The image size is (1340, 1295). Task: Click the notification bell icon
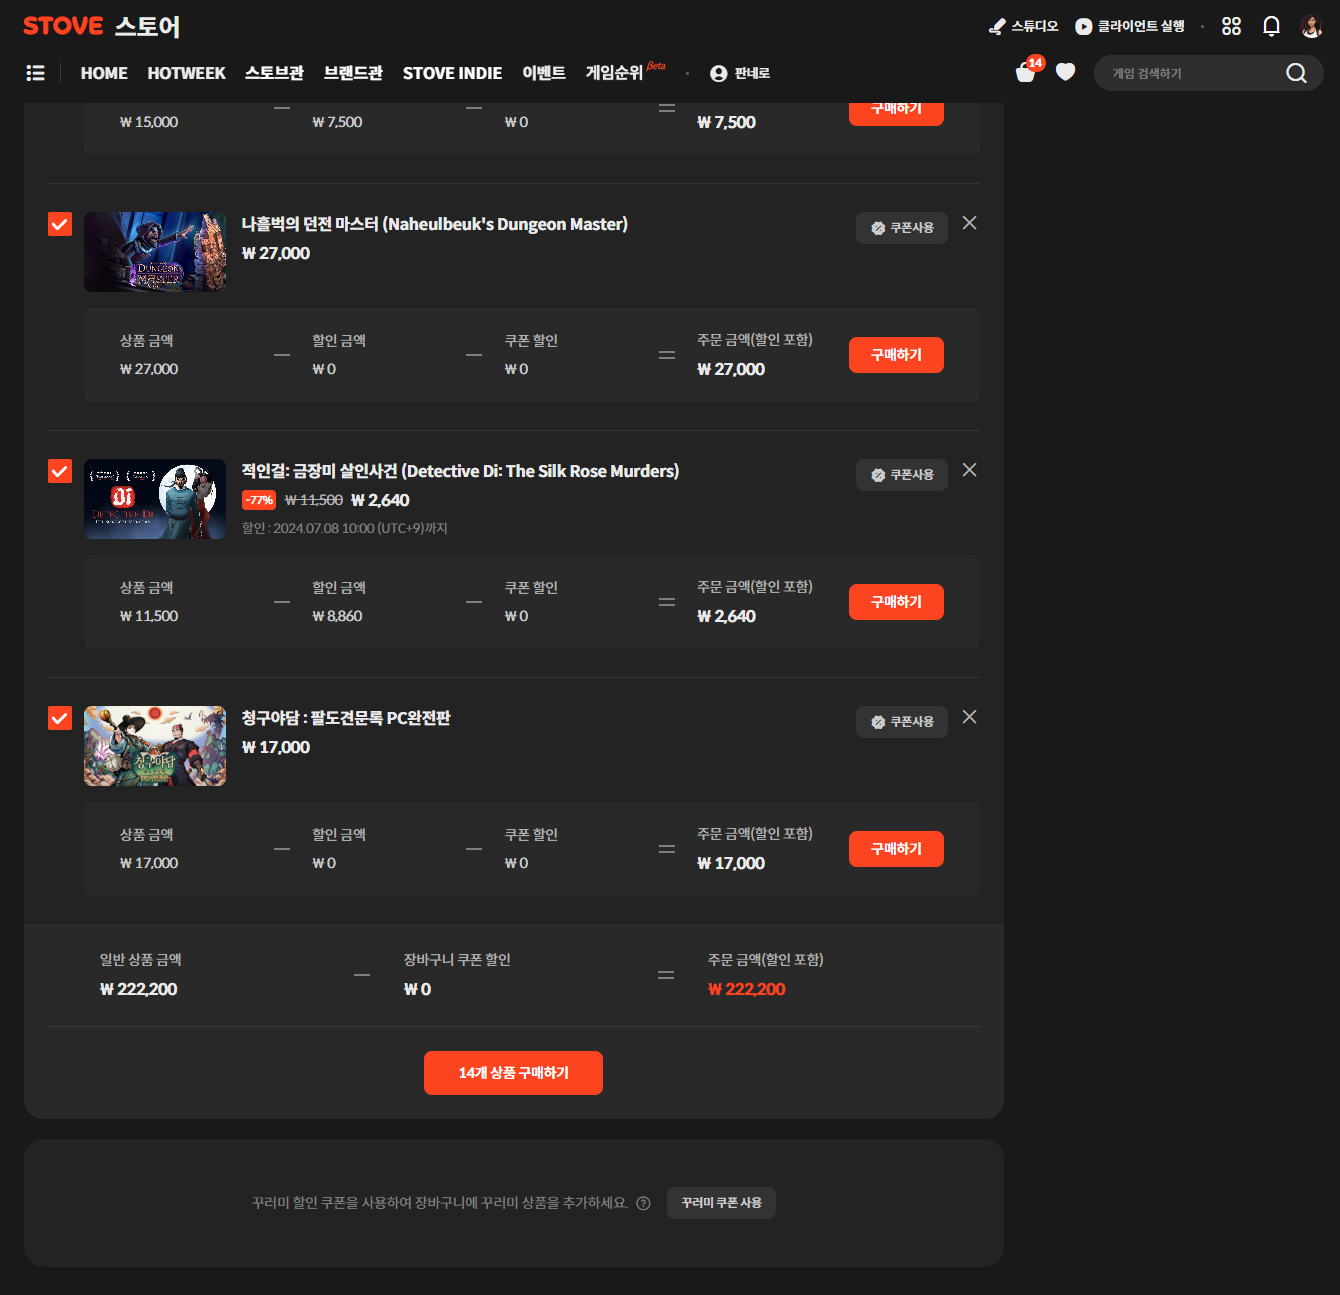(1271, 26)
